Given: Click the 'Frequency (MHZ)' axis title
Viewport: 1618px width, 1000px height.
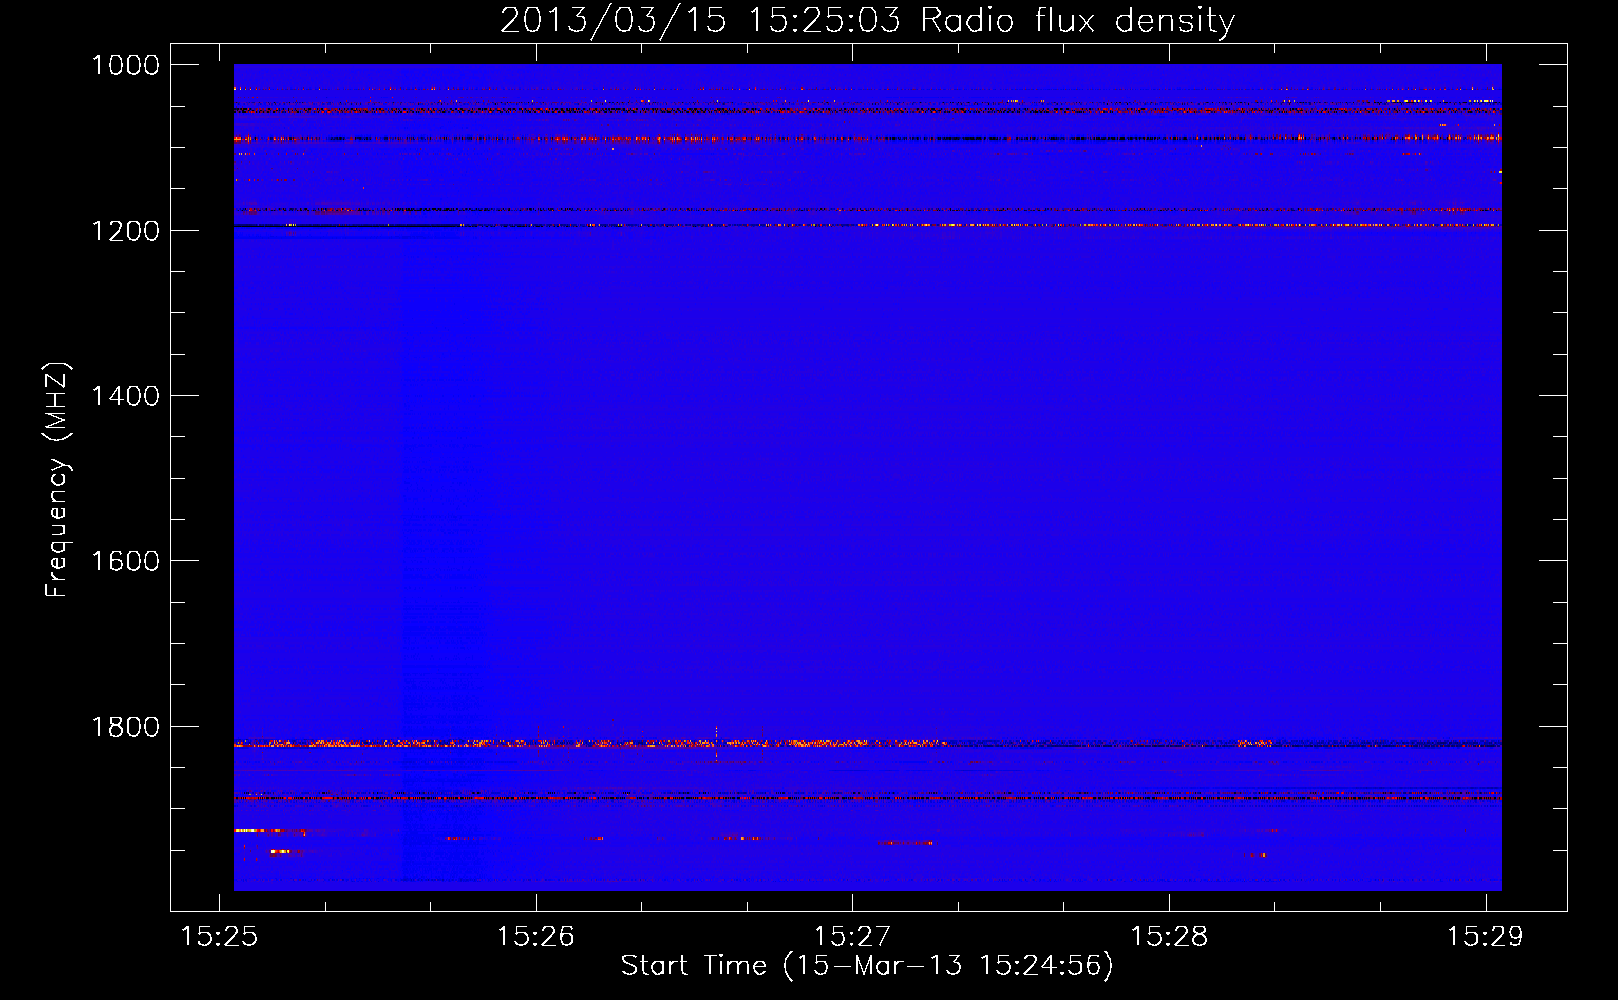Looking at the screenshot, I should point(57,479).
